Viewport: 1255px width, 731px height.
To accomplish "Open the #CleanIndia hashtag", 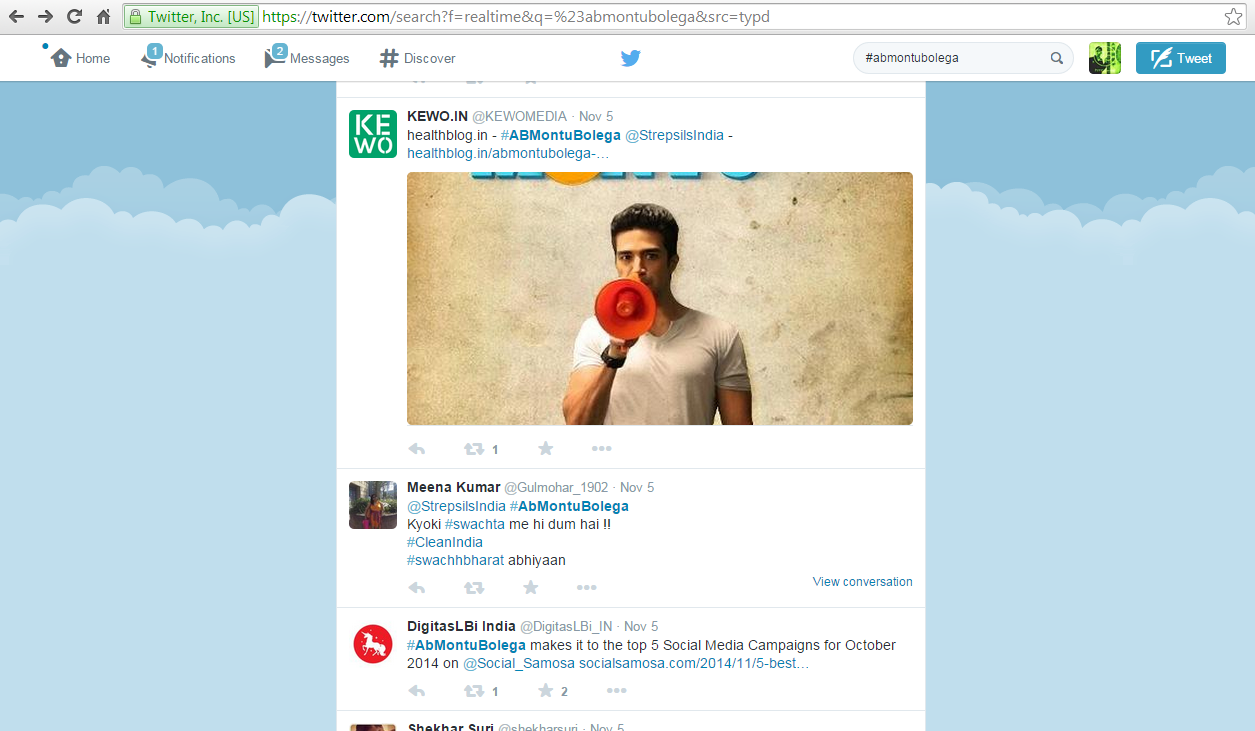I will [445, 542].
